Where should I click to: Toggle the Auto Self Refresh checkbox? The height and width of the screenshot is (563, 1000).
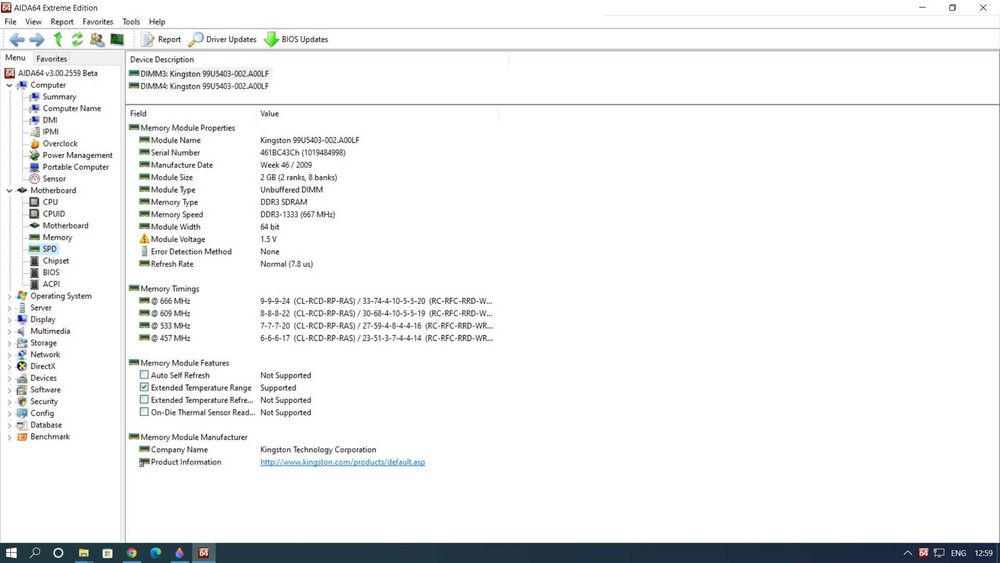tap(144, 375)
